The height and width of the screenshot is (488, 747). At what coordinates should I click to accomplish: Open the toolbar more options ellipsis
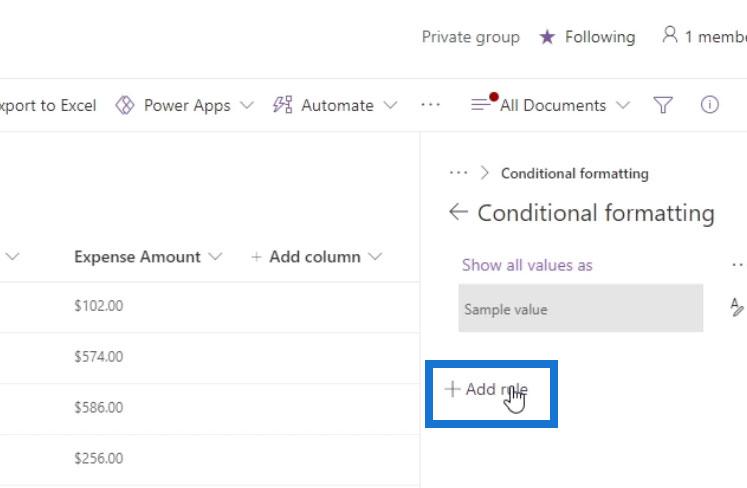coord(430,104)
